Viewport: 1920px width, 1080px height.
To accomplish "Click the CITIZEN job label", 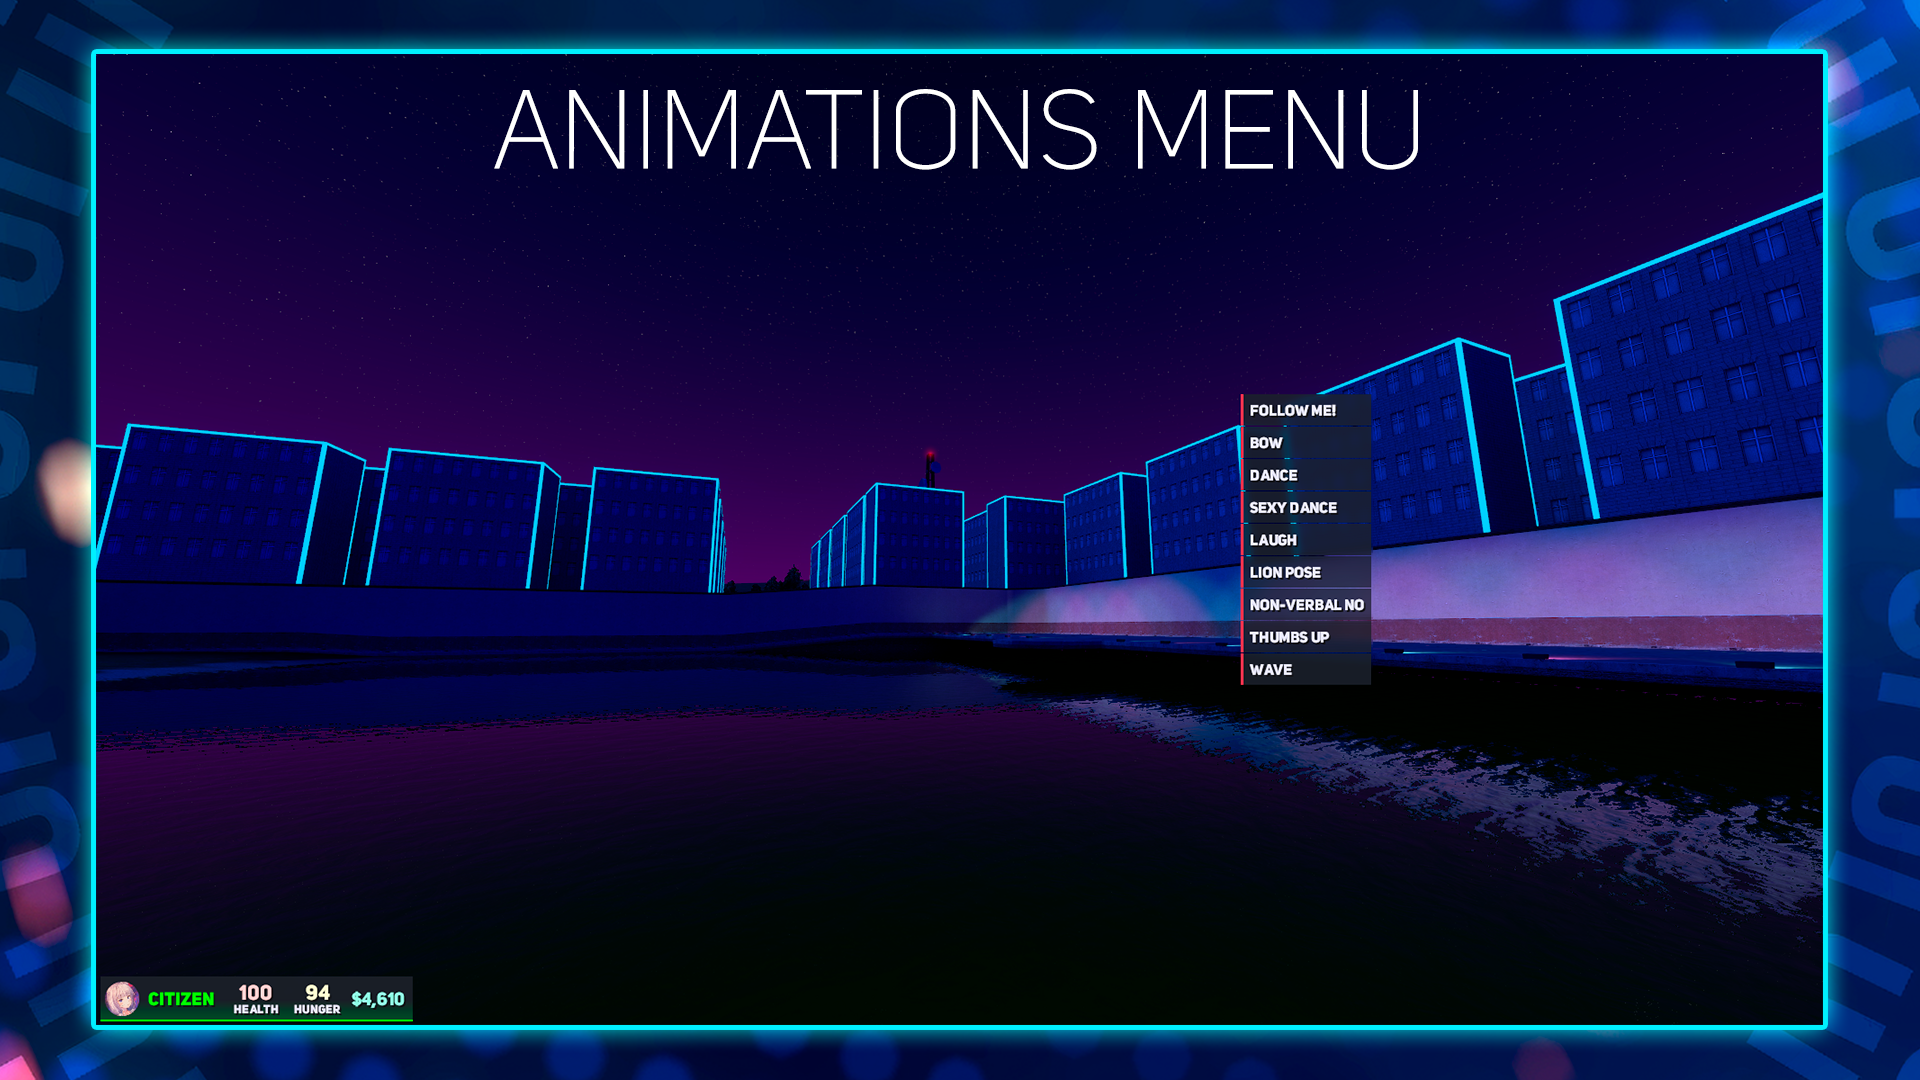I will 181,999.
